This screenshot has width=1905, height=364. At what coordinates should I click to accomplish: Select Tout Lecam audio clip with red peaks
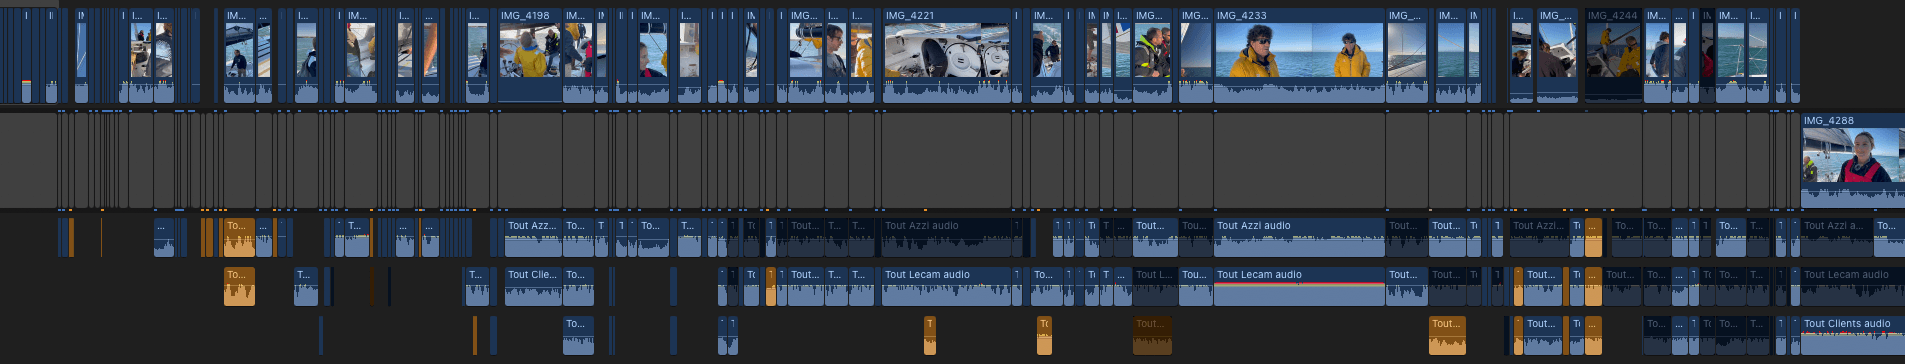pos(1299,287)
